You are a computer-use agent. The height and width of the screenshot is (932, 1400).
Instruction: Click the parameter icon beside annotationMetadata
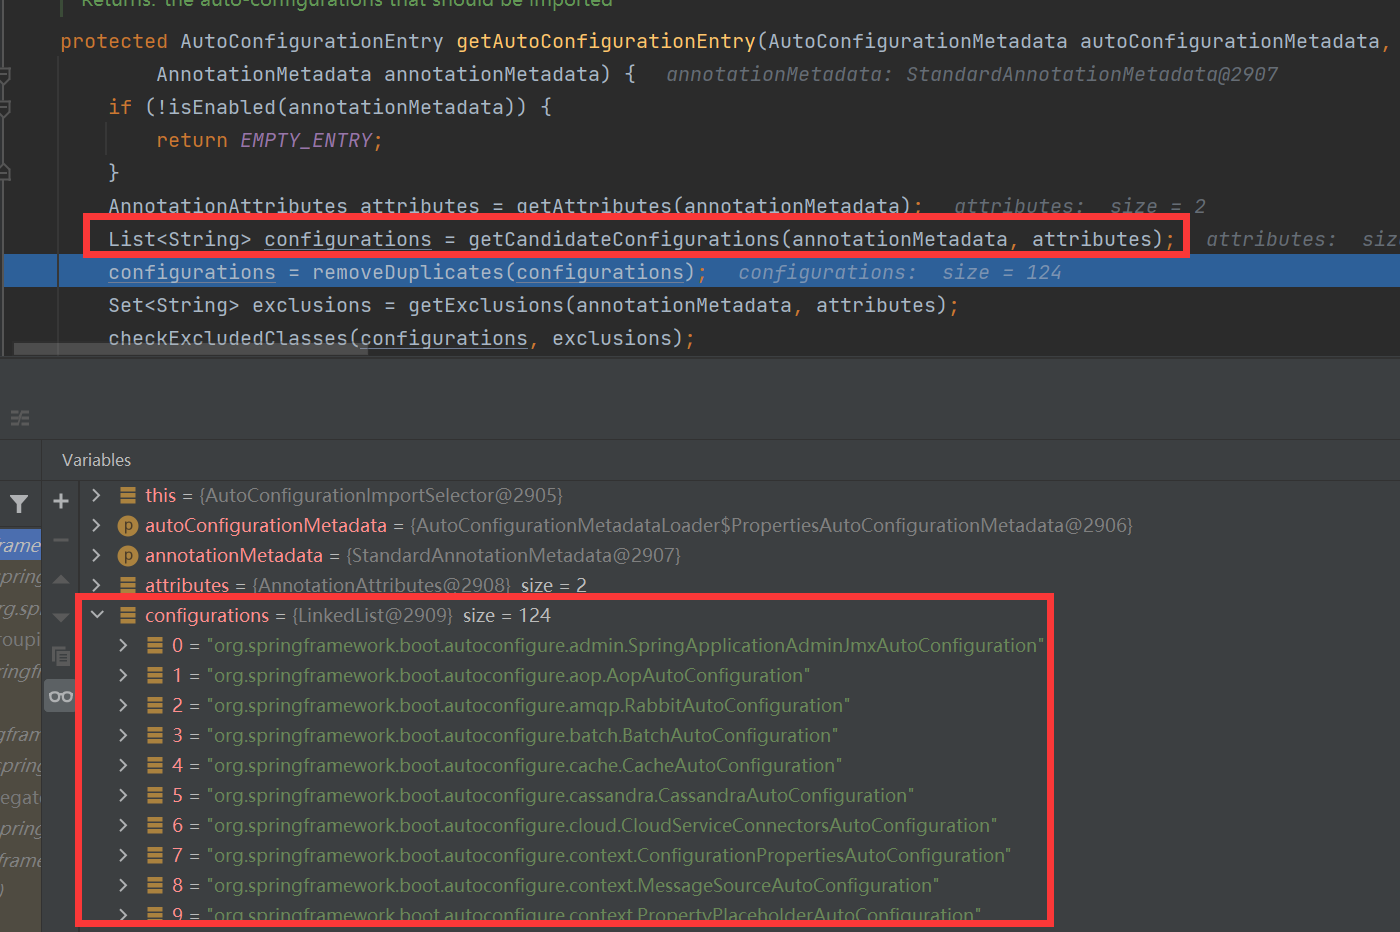click(x=128, y=556)
